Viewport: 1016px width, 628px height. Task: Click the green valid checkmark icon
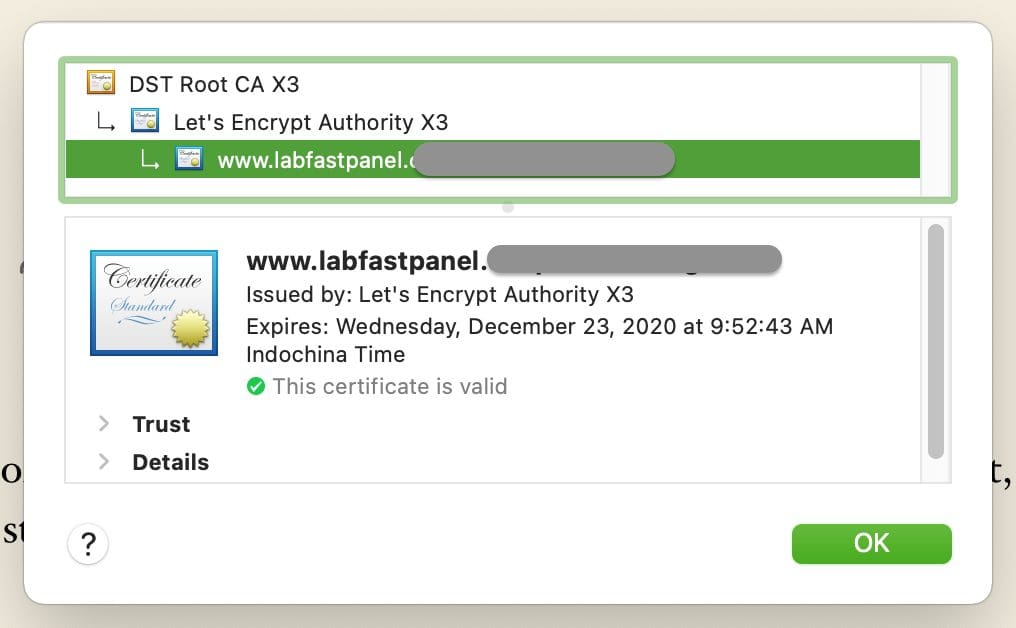coord(256,386)
